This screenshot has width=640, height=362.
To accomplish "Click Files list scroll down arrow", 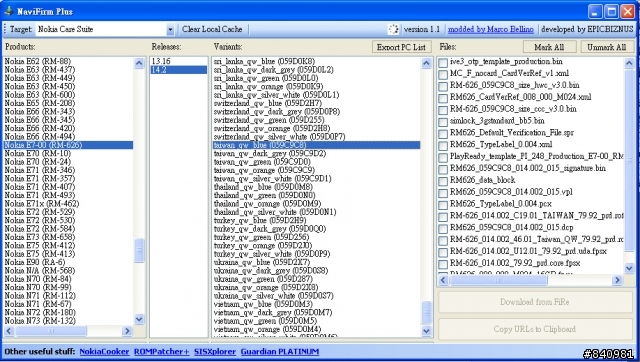I will (x=629, y=268).
